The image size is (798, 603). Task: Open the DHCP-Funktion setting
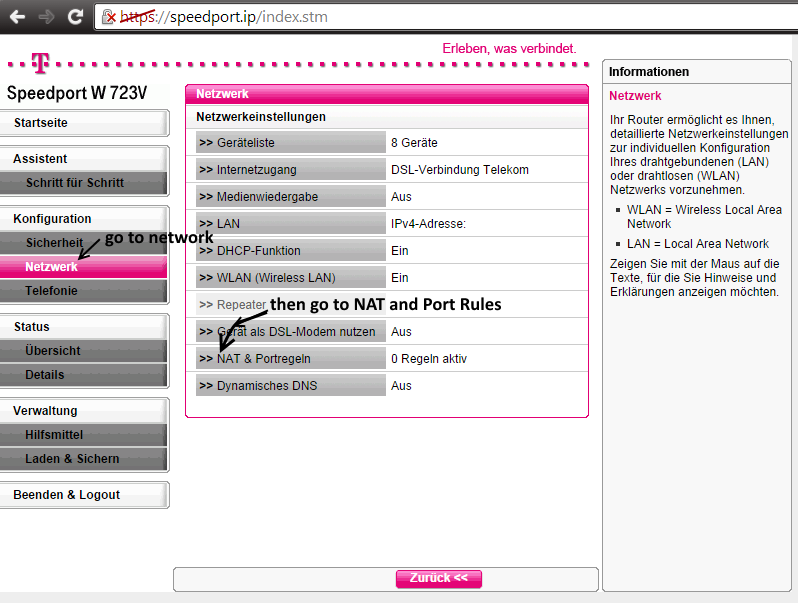pyautogui.click(x=291, y=250)
